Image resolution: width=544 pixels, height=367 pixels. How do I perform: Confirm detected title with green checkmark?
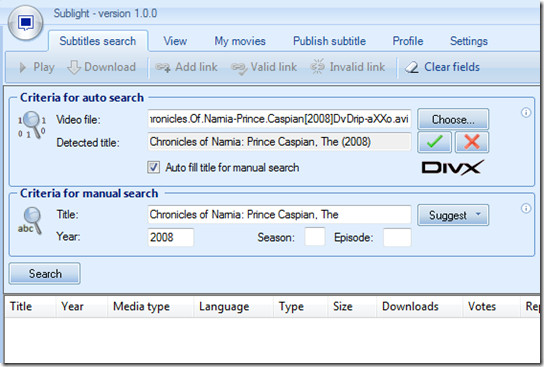coord(434,142)
